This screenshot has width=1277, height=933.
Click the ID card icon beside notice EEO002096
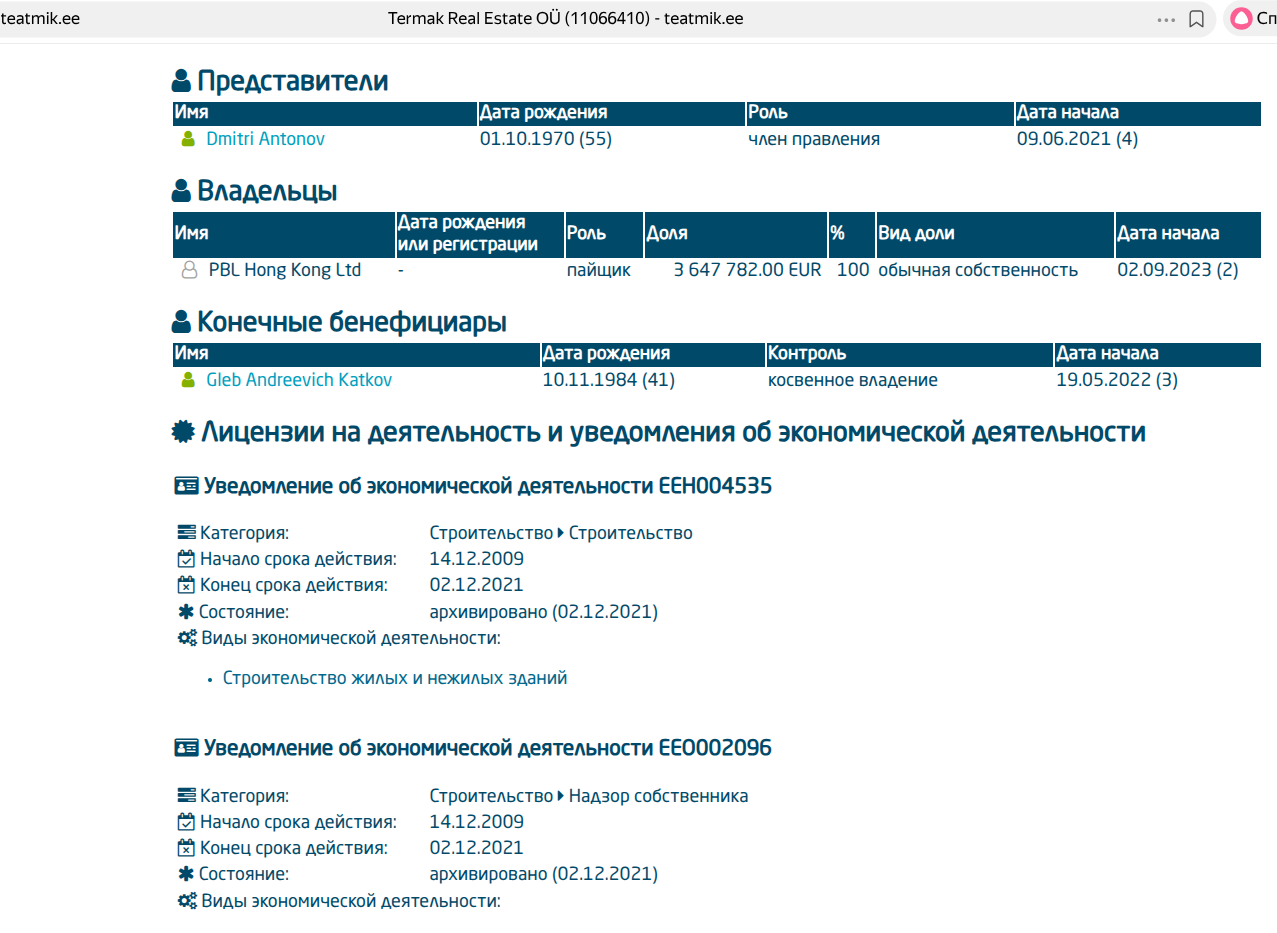[186, 749]
